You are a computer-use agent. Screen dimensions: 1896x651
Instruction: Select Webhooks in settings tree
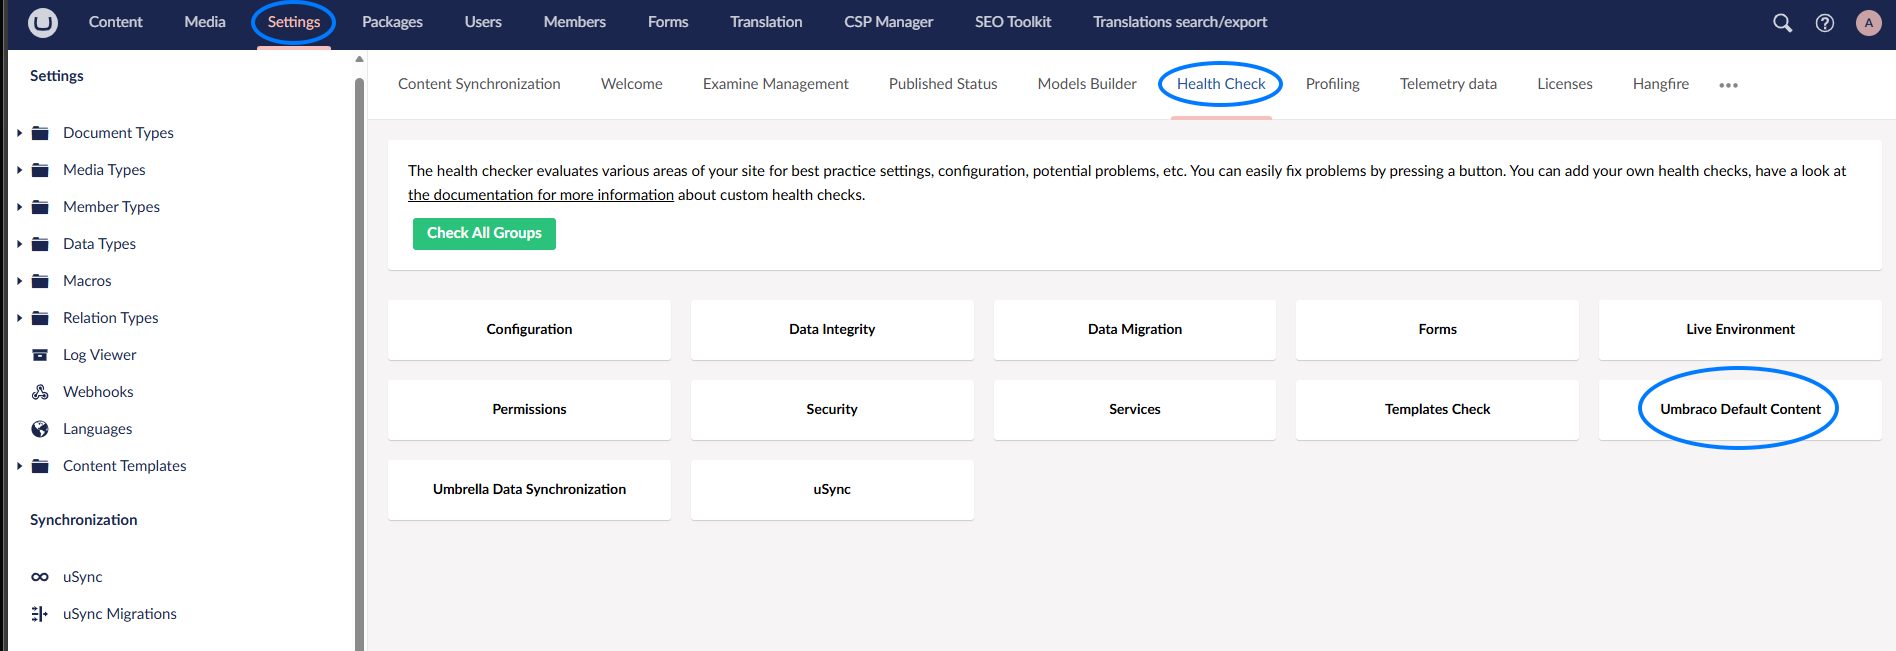pyautogui.click(x=98, y=392)
